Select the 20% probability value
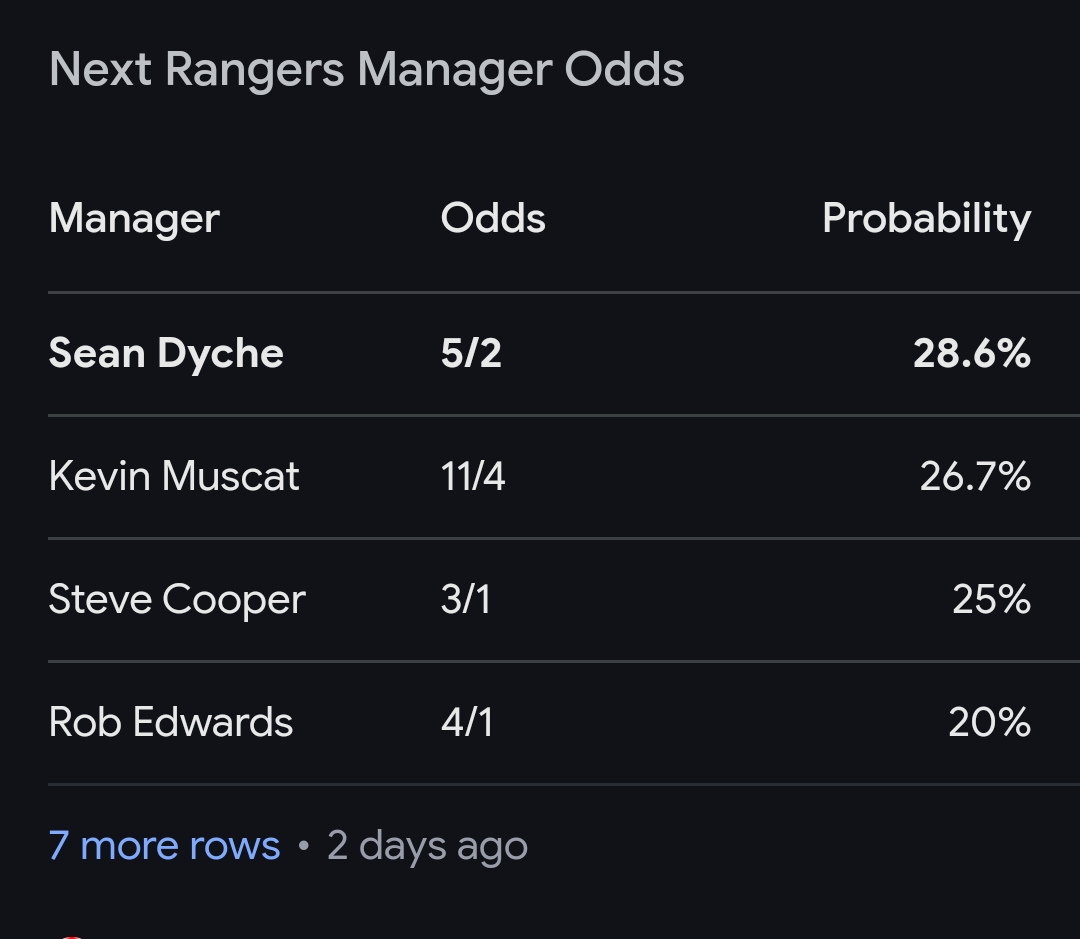 [989, 723]
